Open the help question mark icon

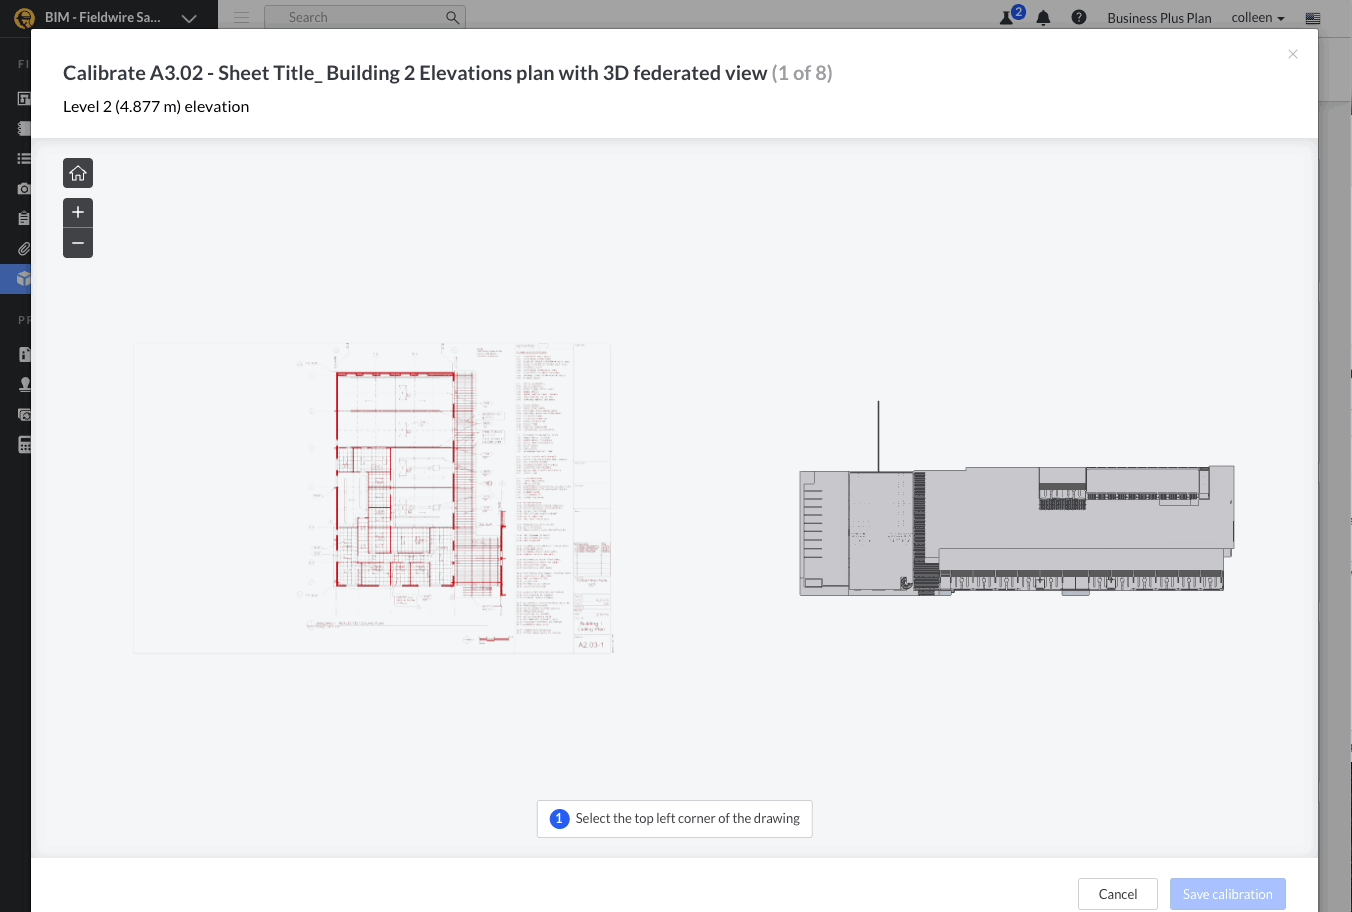click(x=1079, y=17)
